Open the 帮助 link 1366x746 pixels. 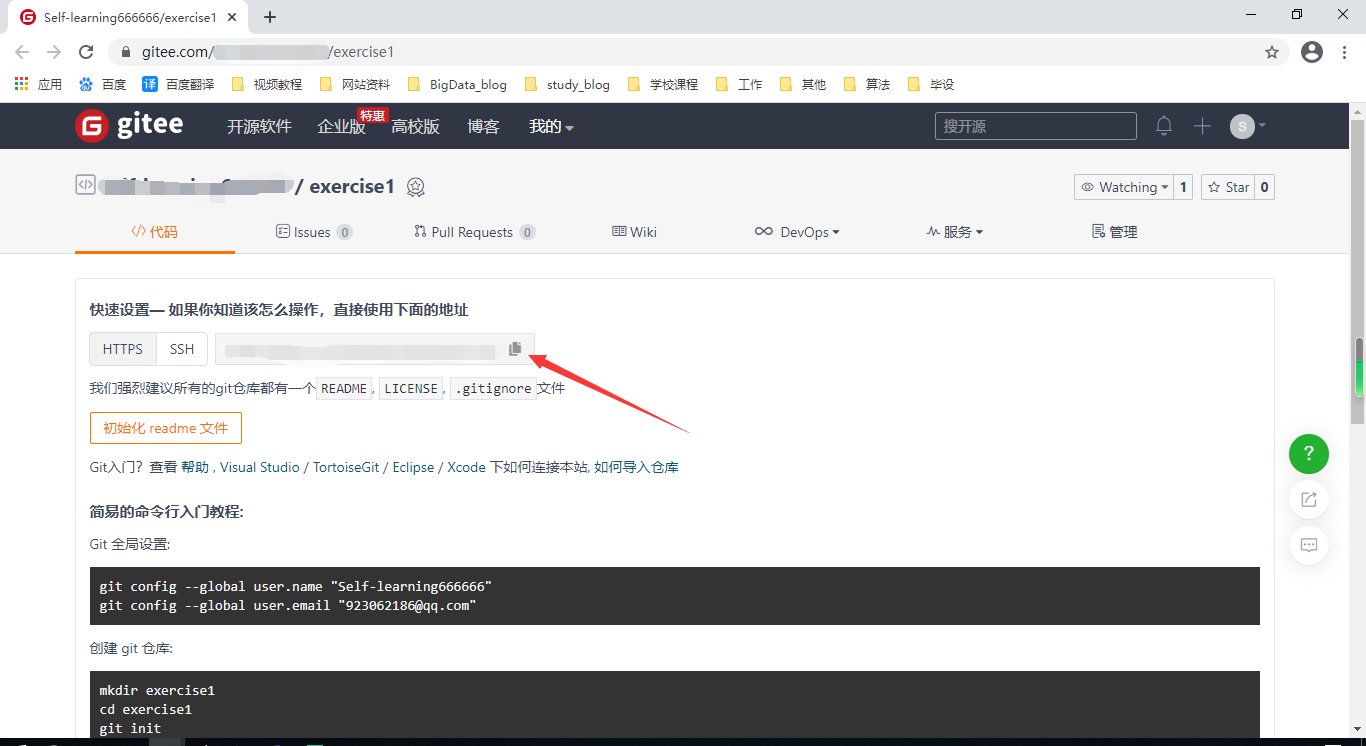pyautogui.click(x=195, y=467)
